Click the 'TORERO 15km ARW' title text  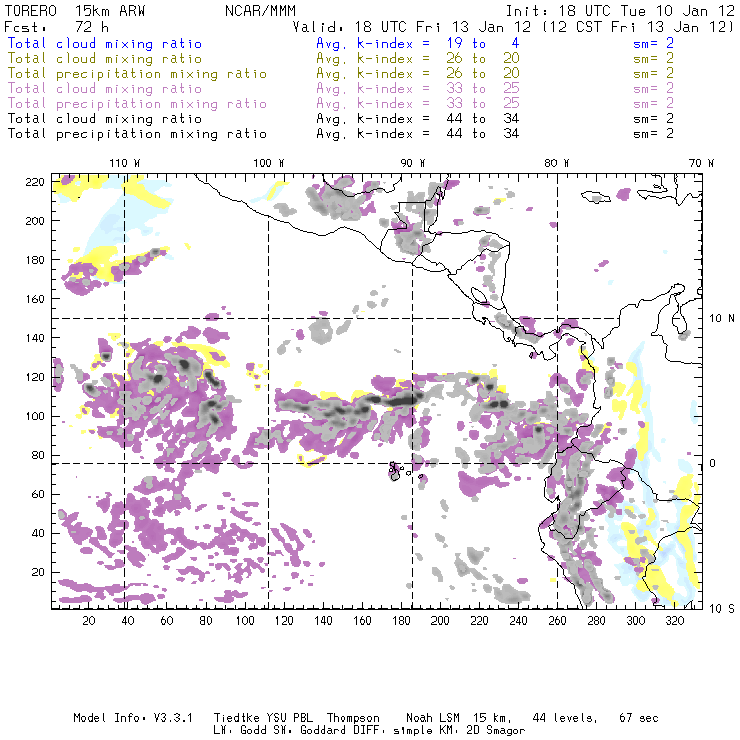pyautogui.click(x=75, y=11)
